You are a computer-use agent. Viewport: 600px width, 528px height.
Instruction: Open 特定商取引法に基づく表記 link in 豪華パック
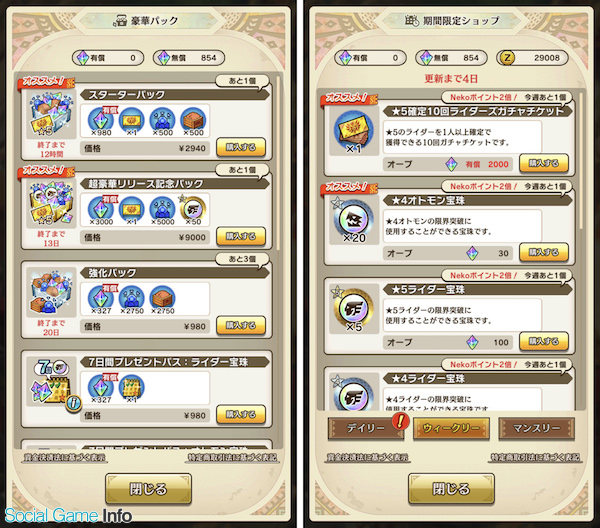[232, 457]
